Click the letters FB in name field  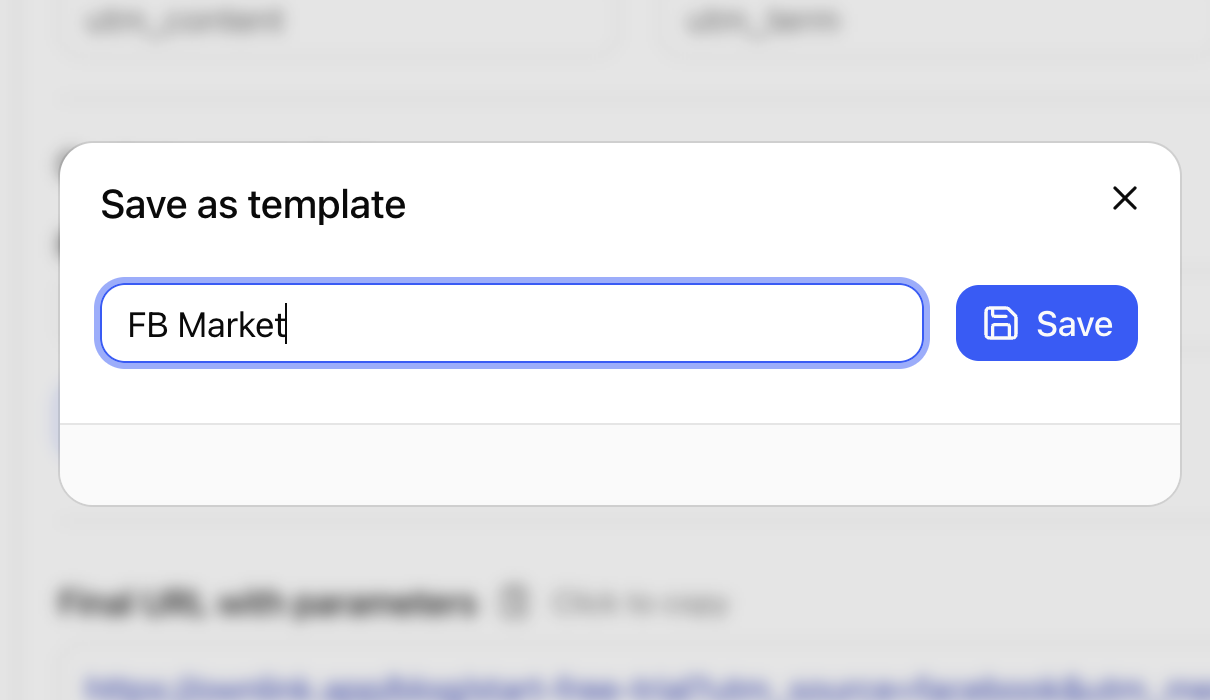[148, 324]
